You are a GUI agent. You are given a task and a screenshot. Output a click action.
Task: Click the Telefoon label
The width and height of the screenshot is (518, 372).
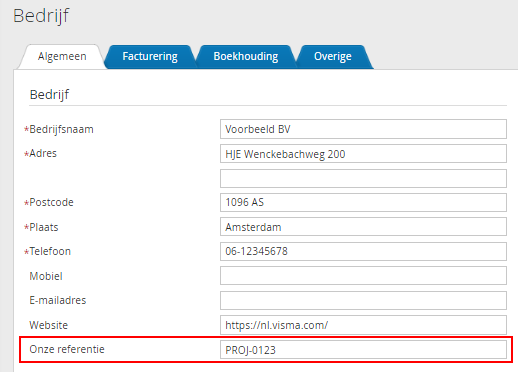[50, 251]
